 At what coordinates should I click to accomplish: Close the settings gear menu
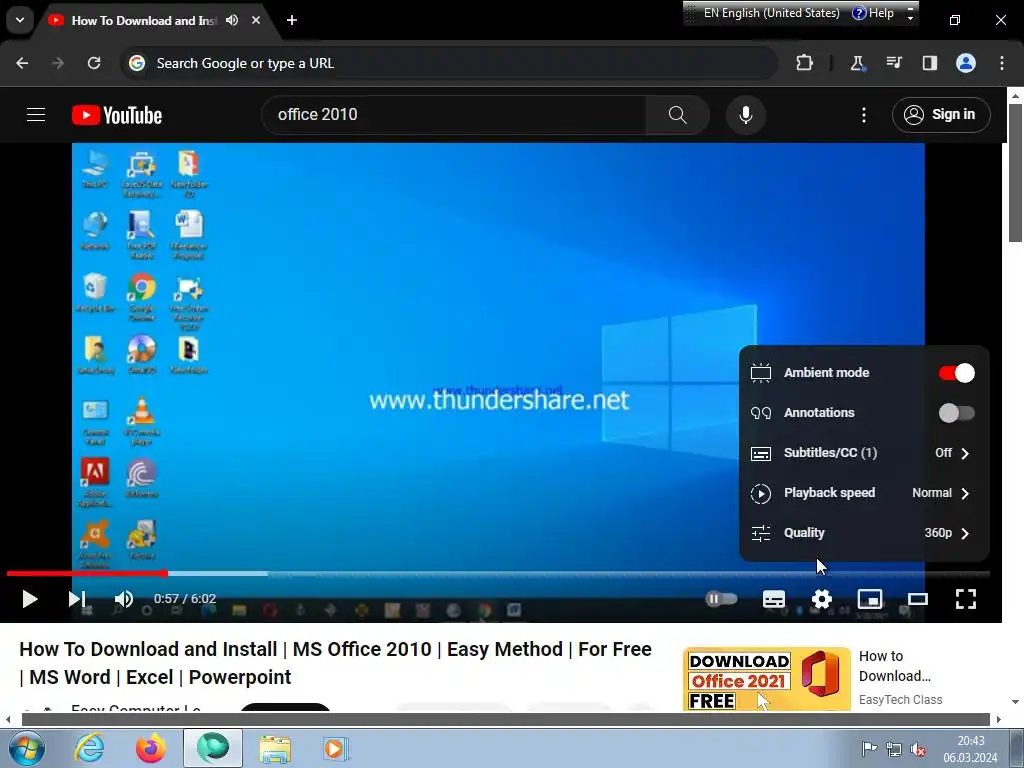(822, 599)
